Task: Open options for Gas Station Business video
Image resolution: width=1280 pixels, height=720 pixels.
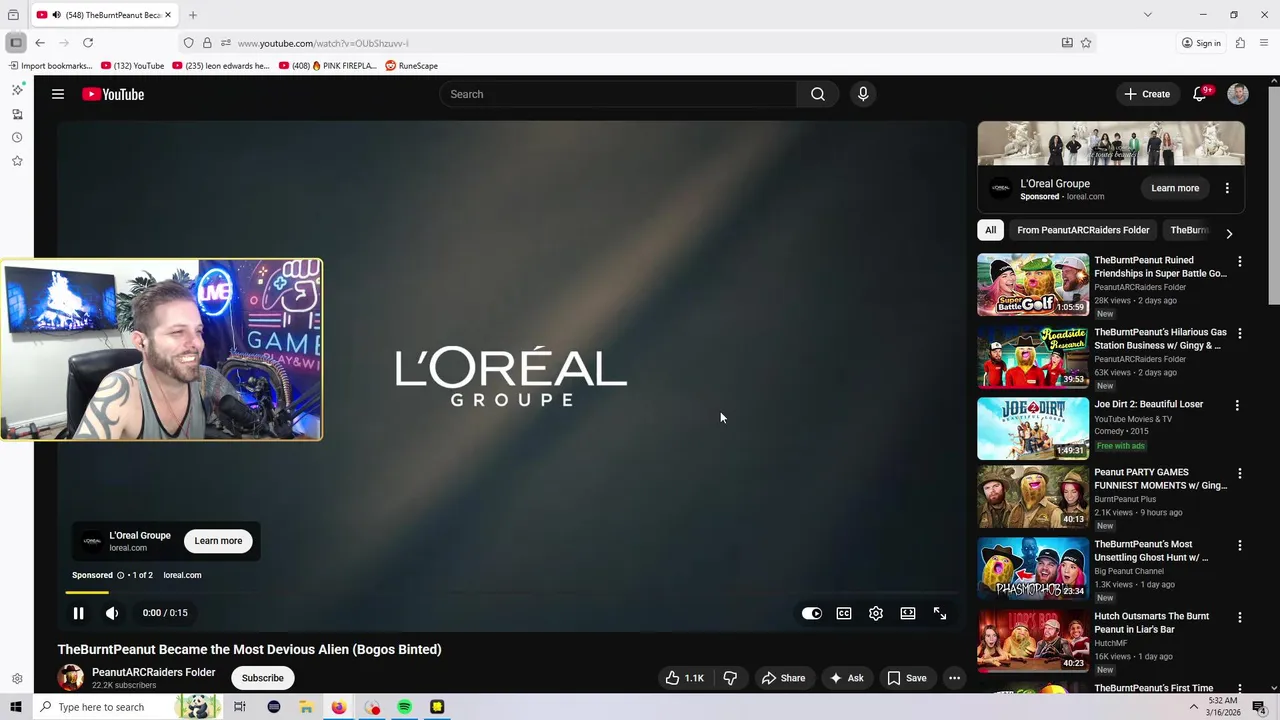Action: [x=1240, y=333]
